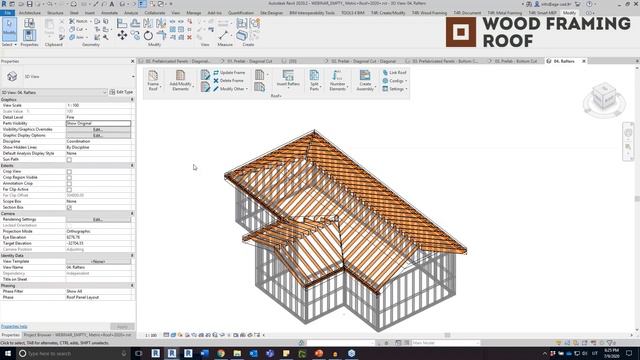
Task: Collapse the Camera properties section
Action: 132,213
